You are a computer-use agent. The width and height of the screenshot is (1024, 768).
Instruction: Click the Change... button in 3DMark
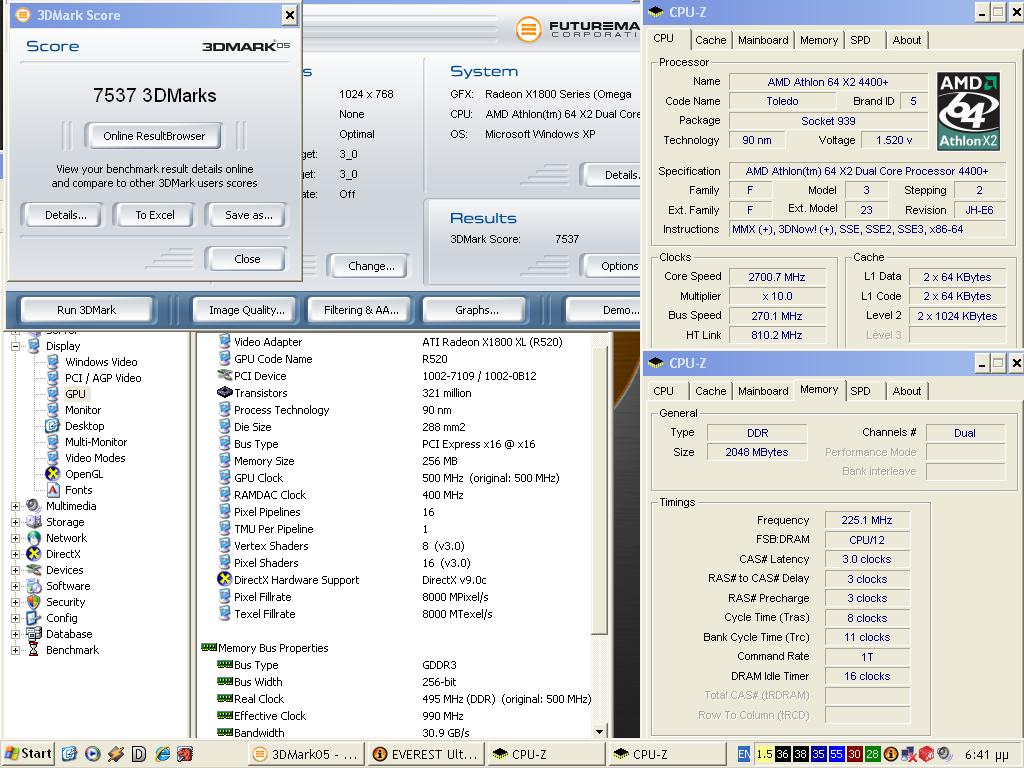coord(370,266)
